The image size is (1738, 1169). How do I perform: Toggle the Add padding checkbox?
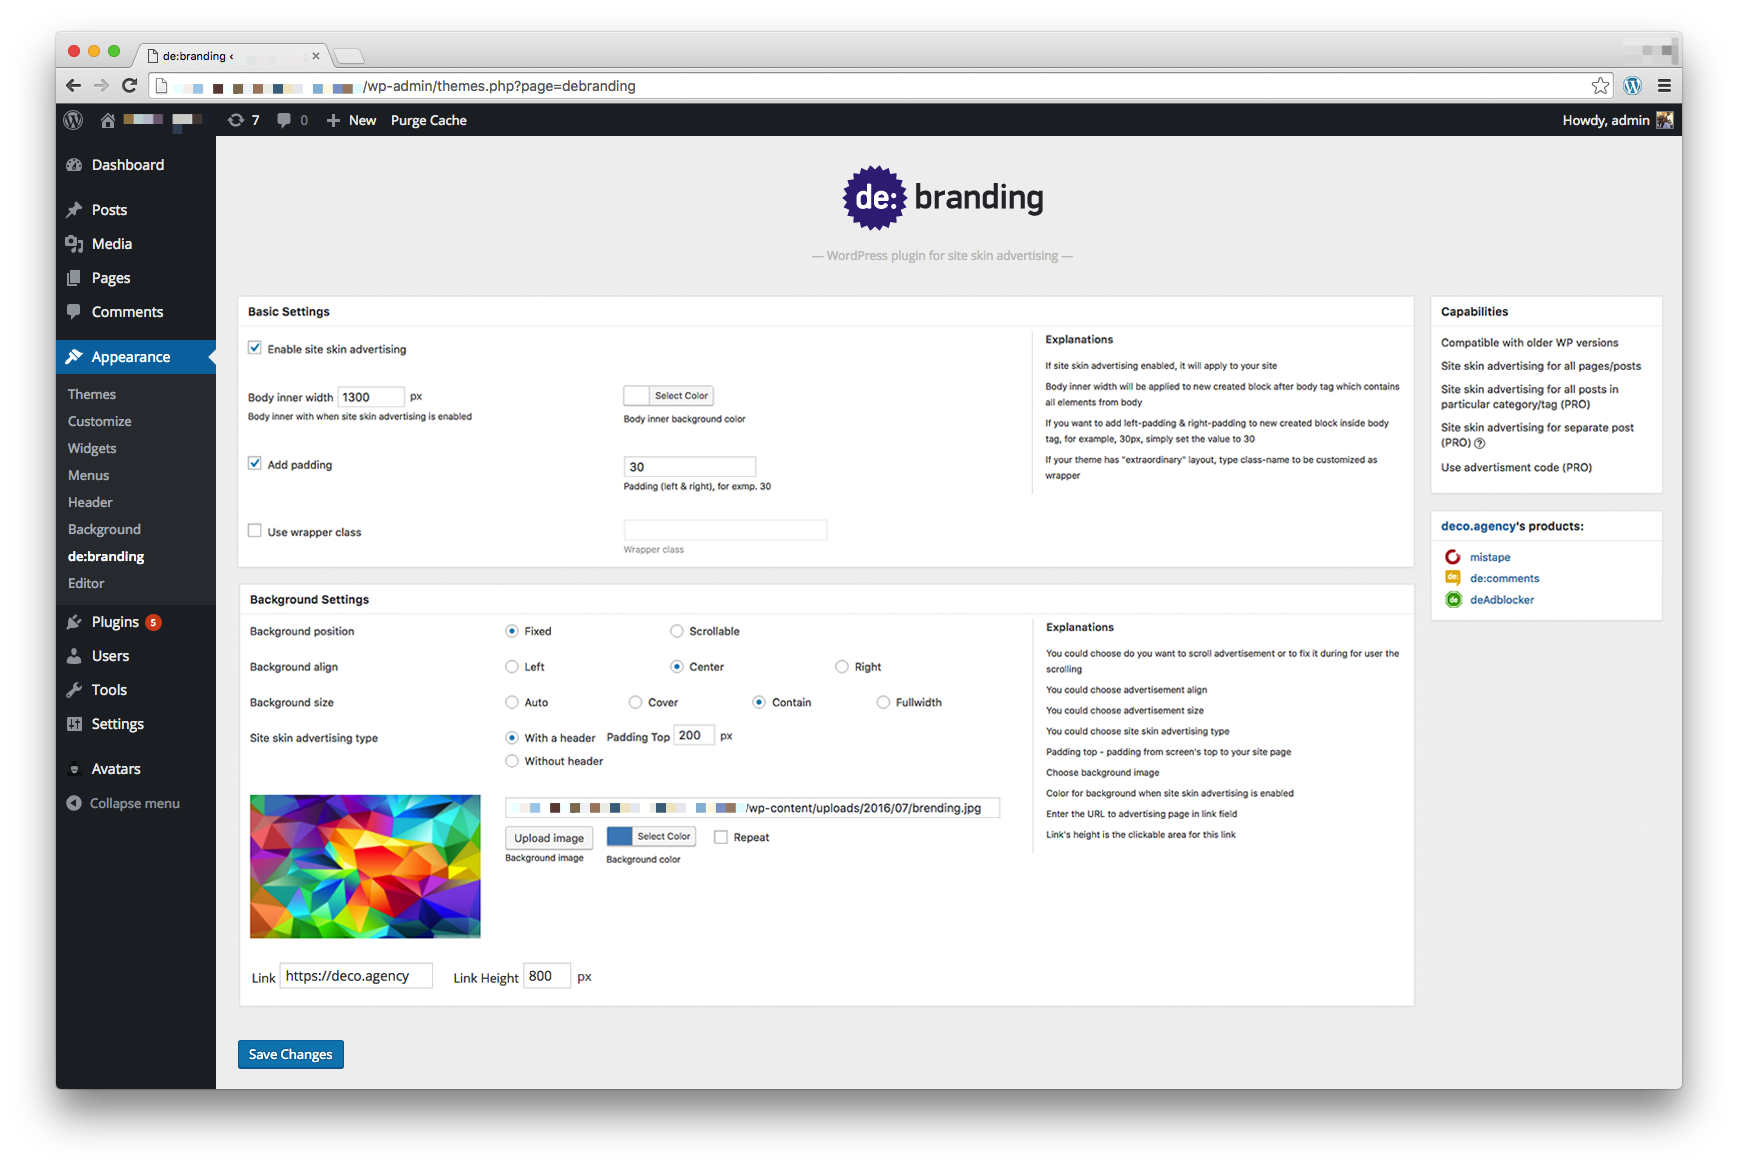pos(255,464)
